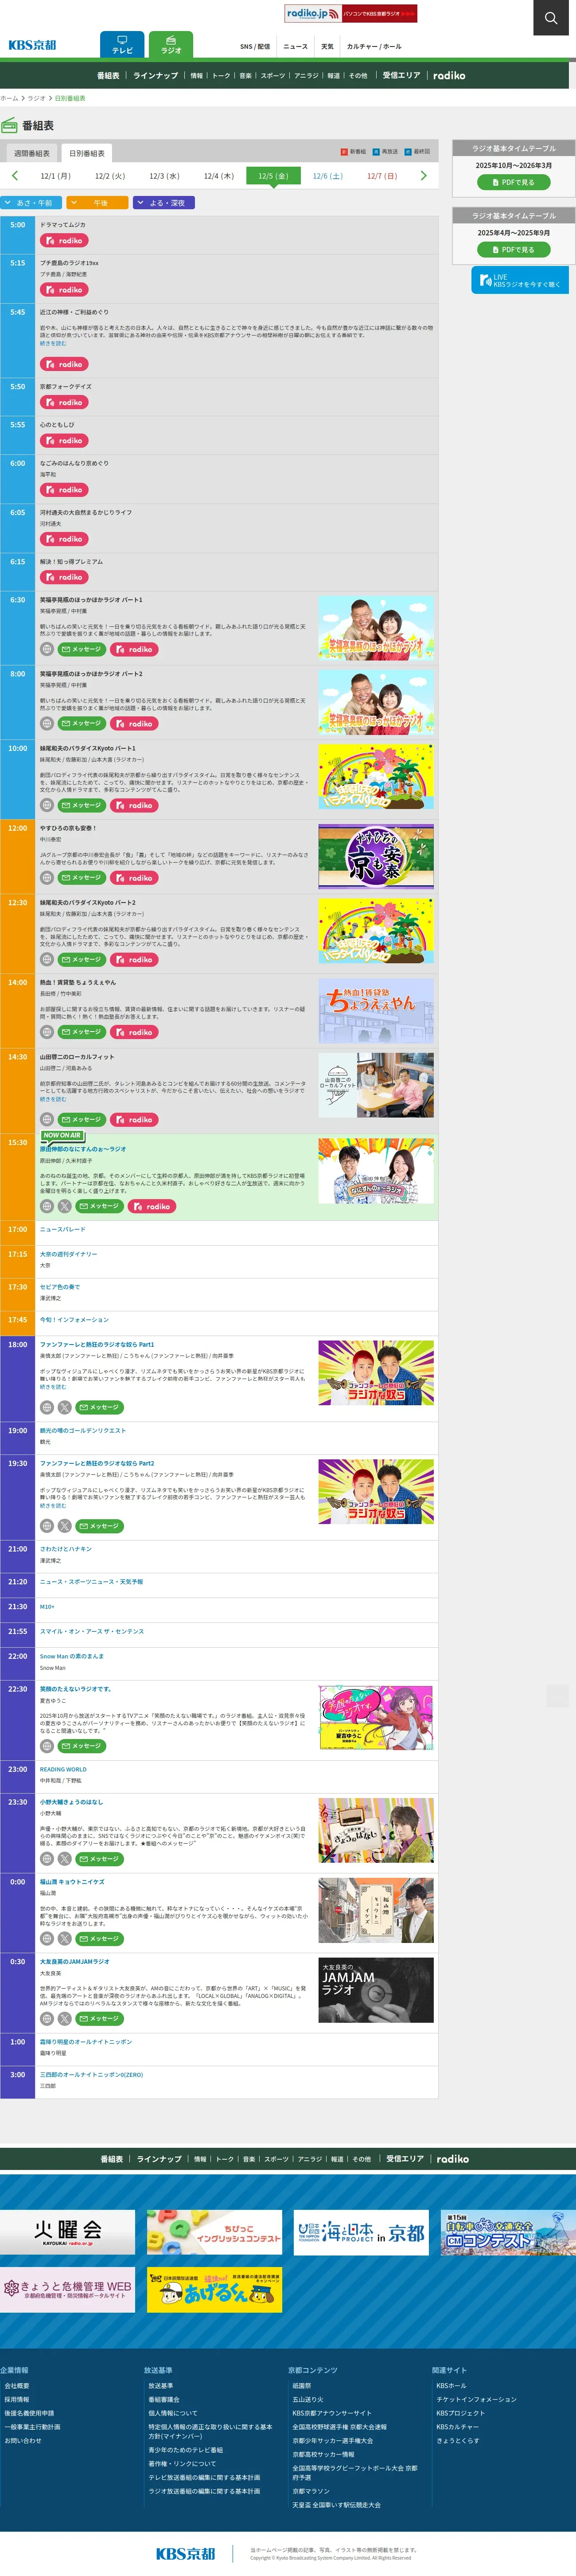Image resolution: width=576 pixels, height=2576 pixels.
Task: Open やすひろの京も安泰 program thumbnail
Action: 376,857
